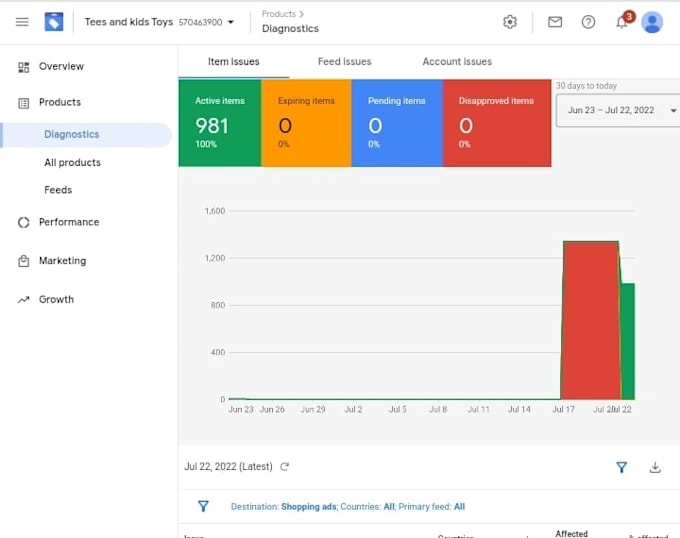Open the user account avatar
680x538 pixels.
tap(652, 22)
